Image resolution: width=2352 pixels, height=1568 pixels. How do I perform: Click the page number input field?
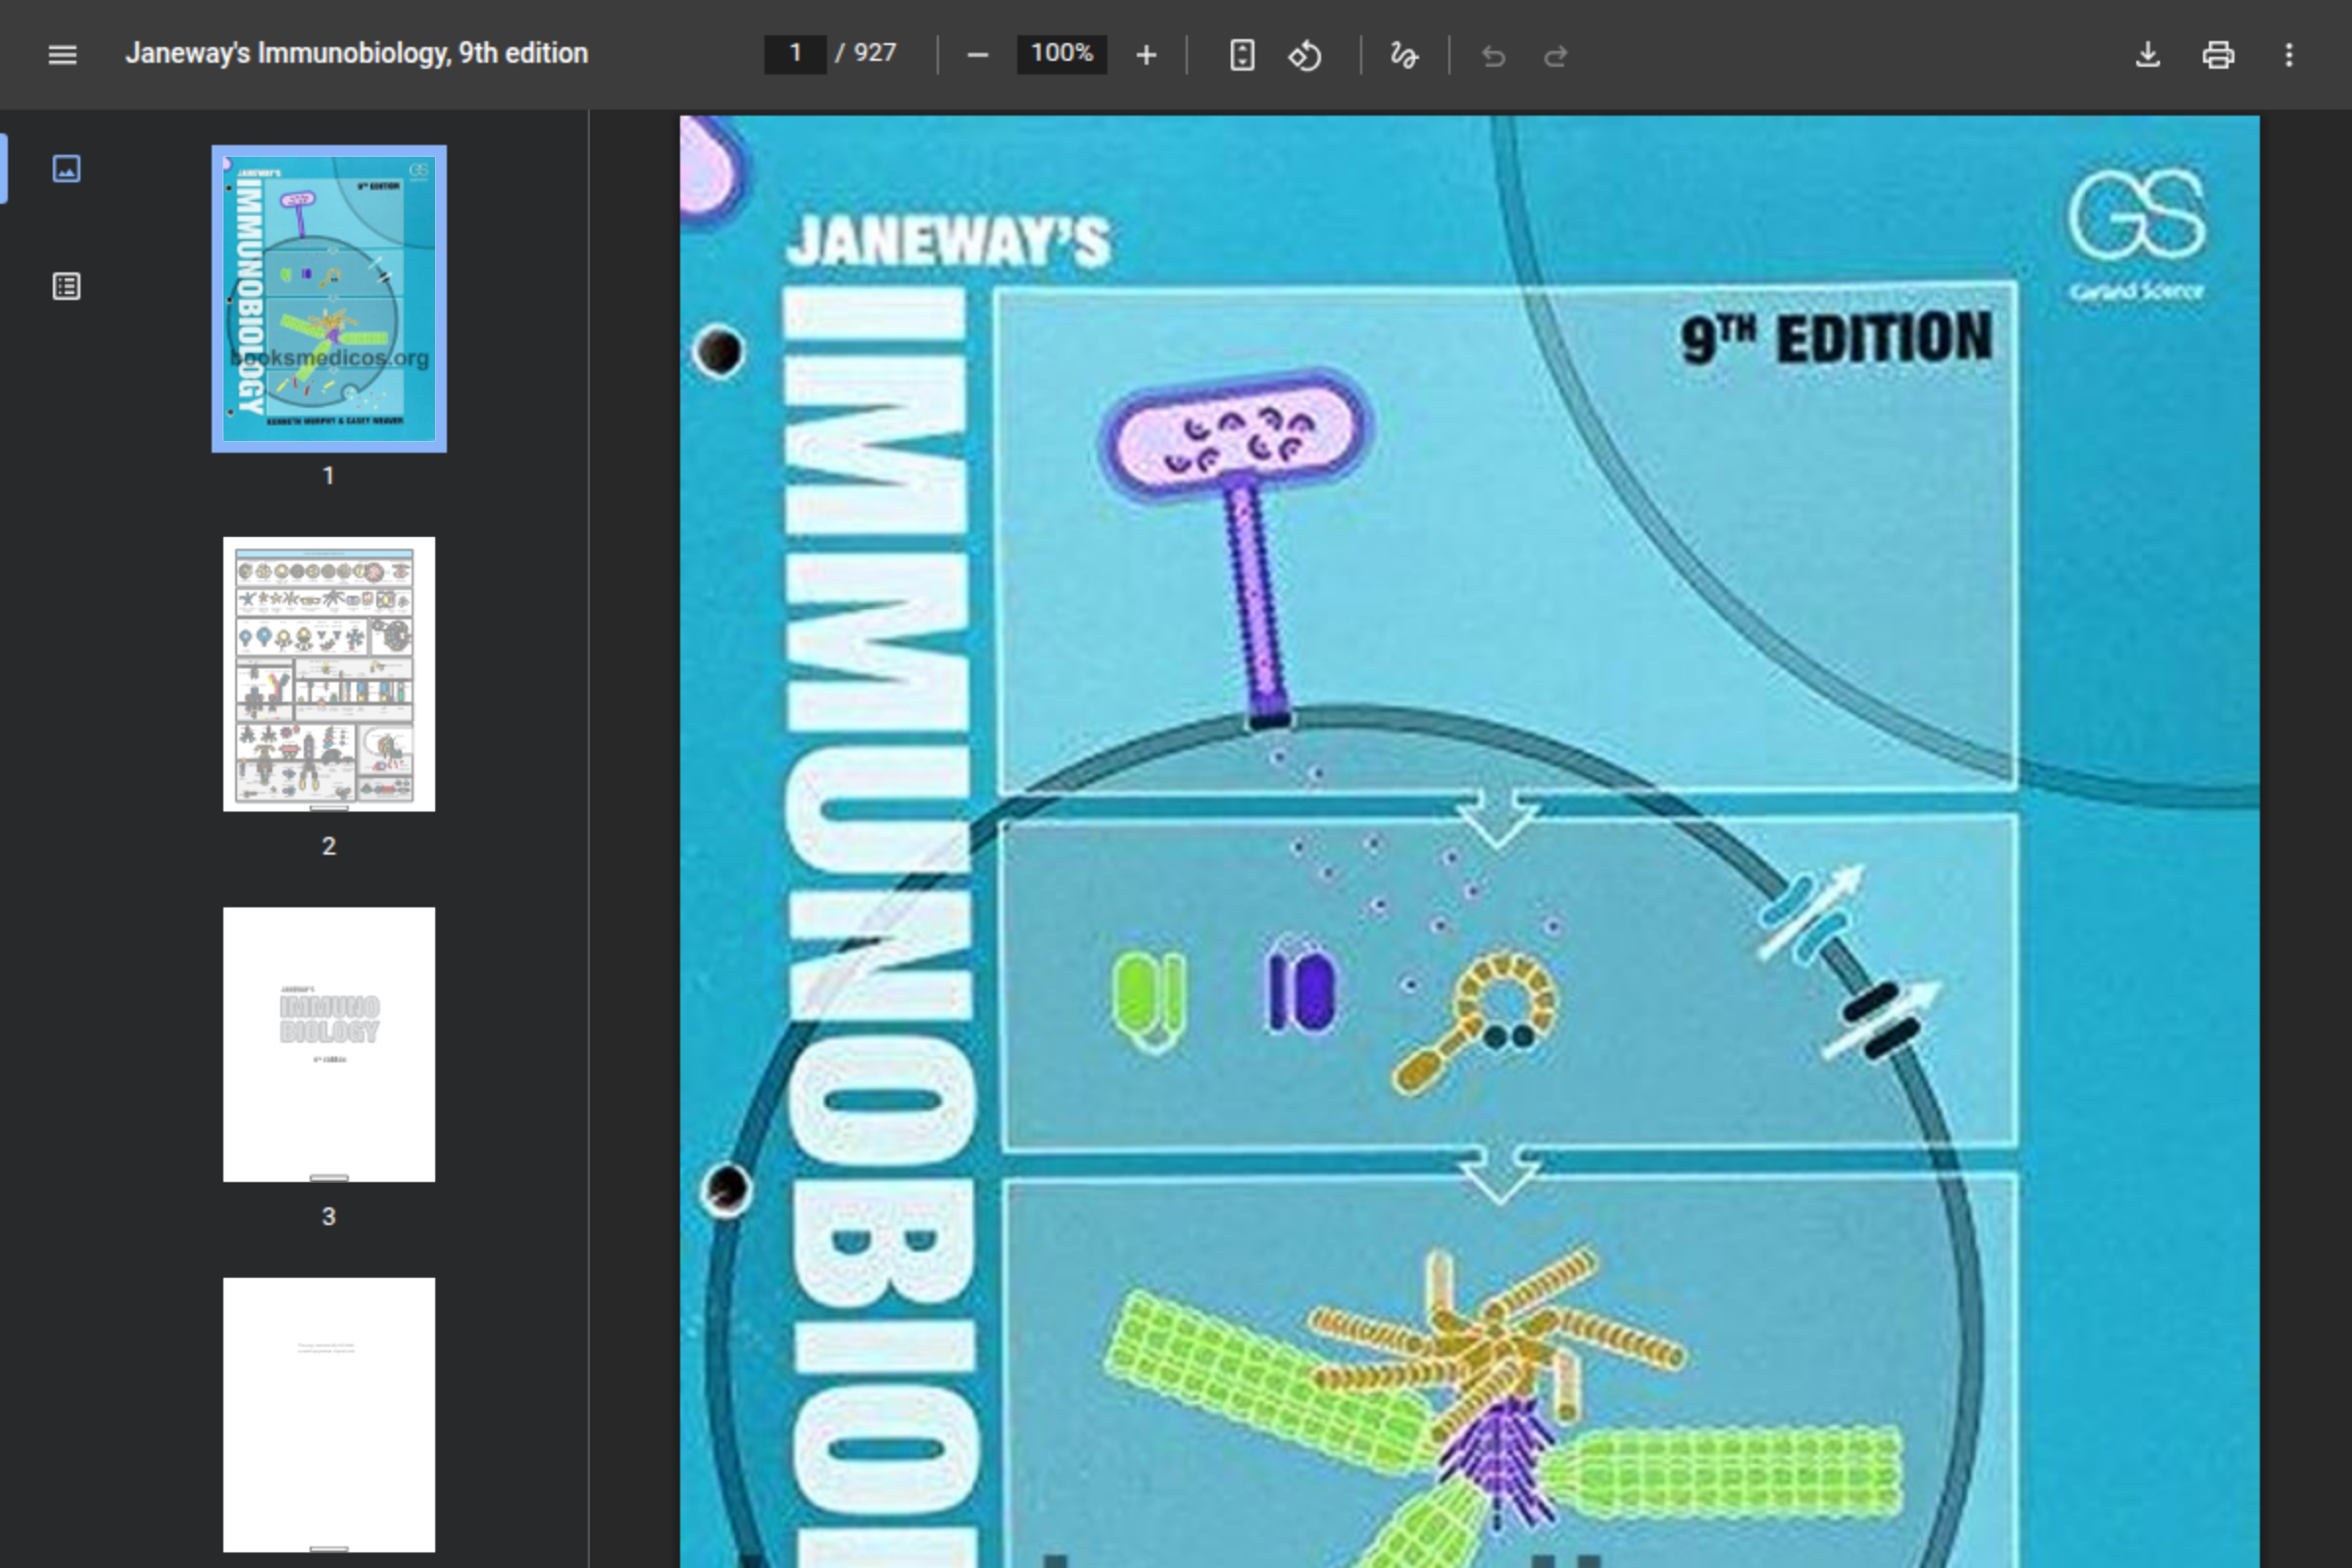click(795, 54)
